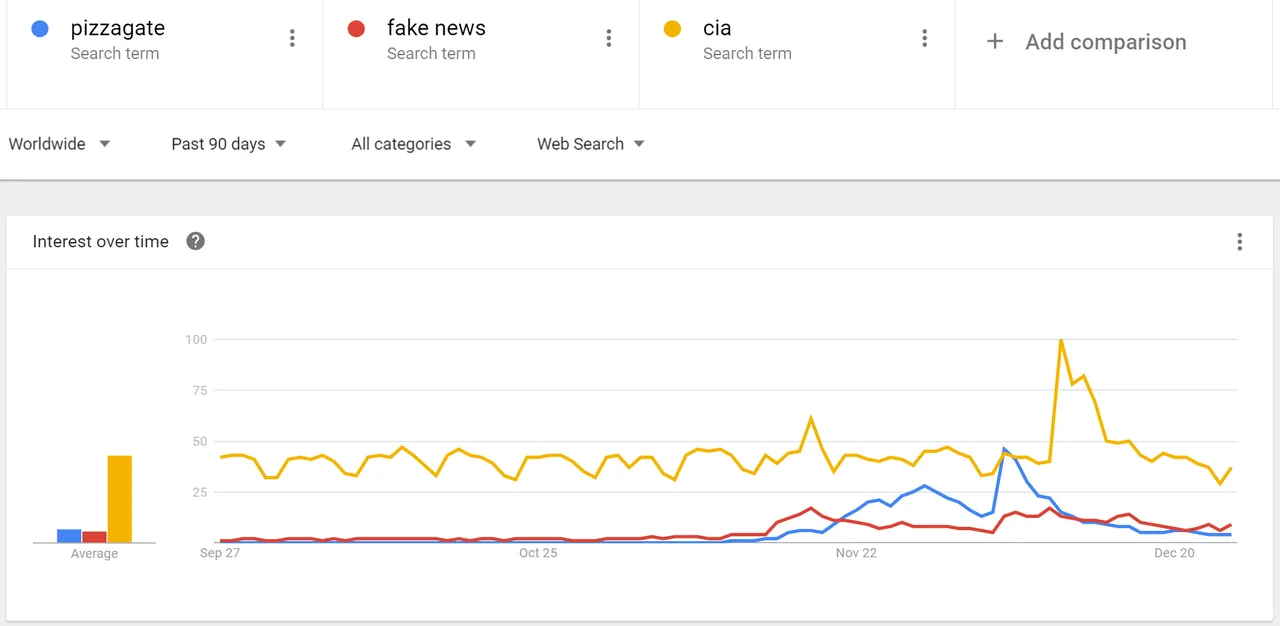Open fake news three-dot menu

tap(608, 38)
